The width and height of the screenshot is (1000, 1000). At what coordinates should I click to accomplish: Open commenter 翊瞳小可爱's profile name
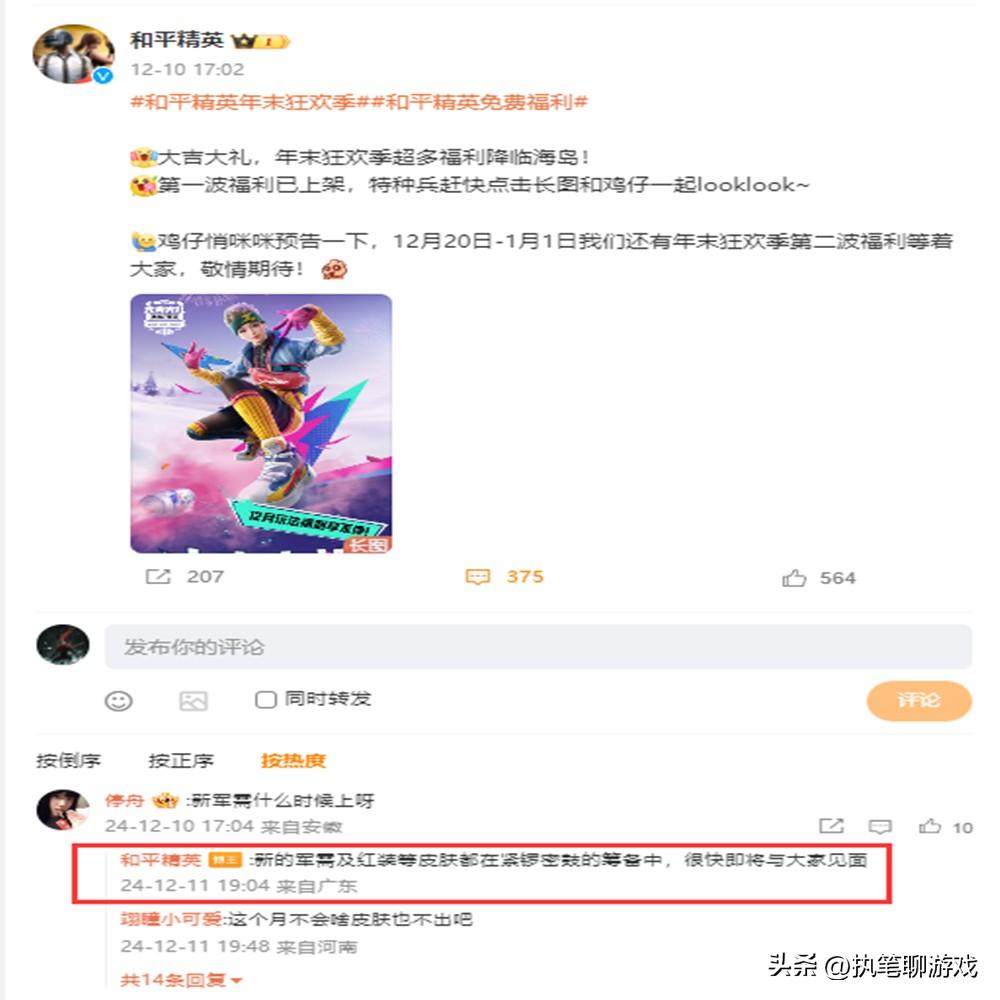pyautogui.click(x=172, y=919)
